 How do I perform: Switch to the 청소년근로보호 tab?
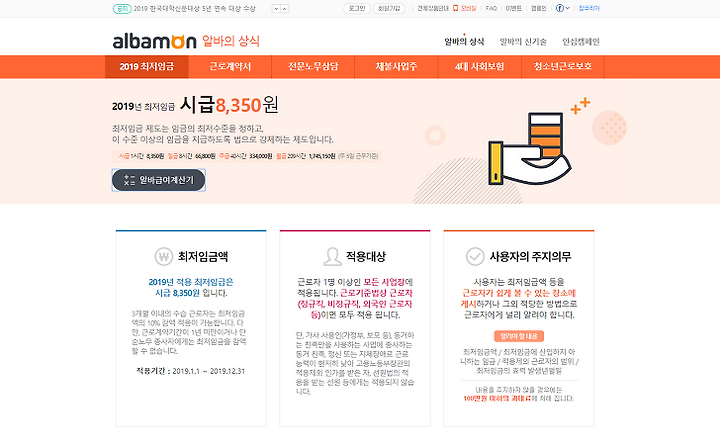click(x=562, y=67)
